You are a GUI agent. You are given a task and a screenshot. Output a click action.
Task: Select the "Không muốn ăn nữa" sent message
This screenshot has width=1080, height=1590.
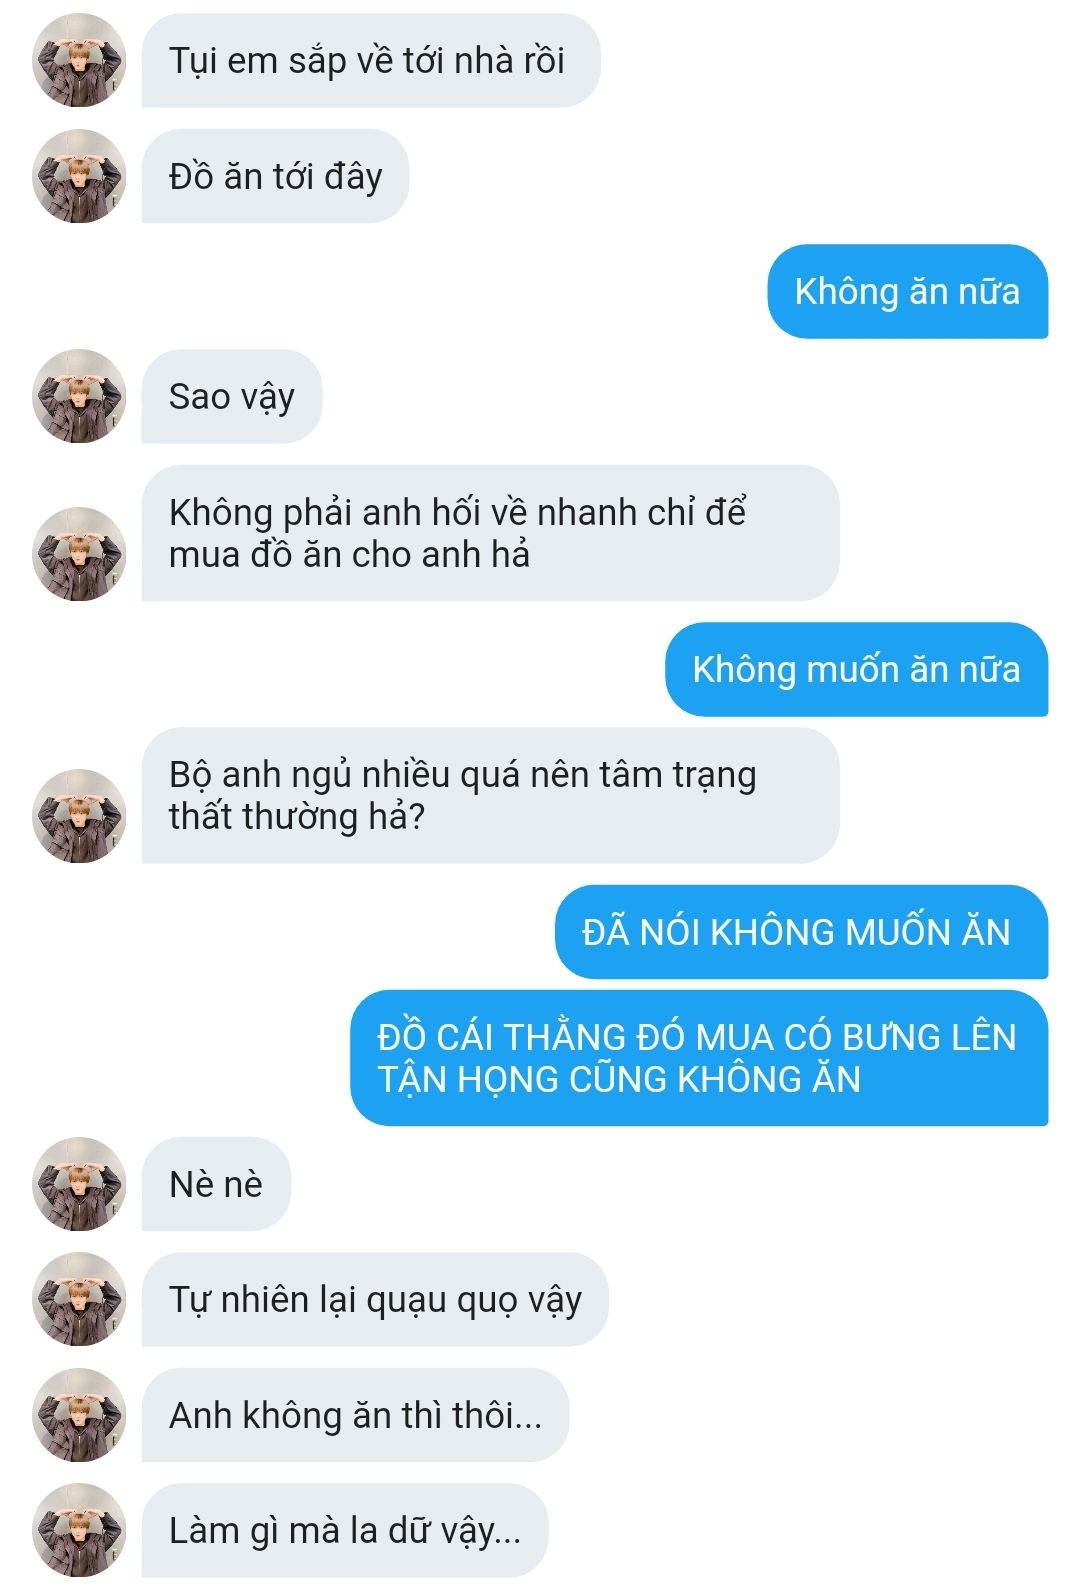[x=857, y=669]
